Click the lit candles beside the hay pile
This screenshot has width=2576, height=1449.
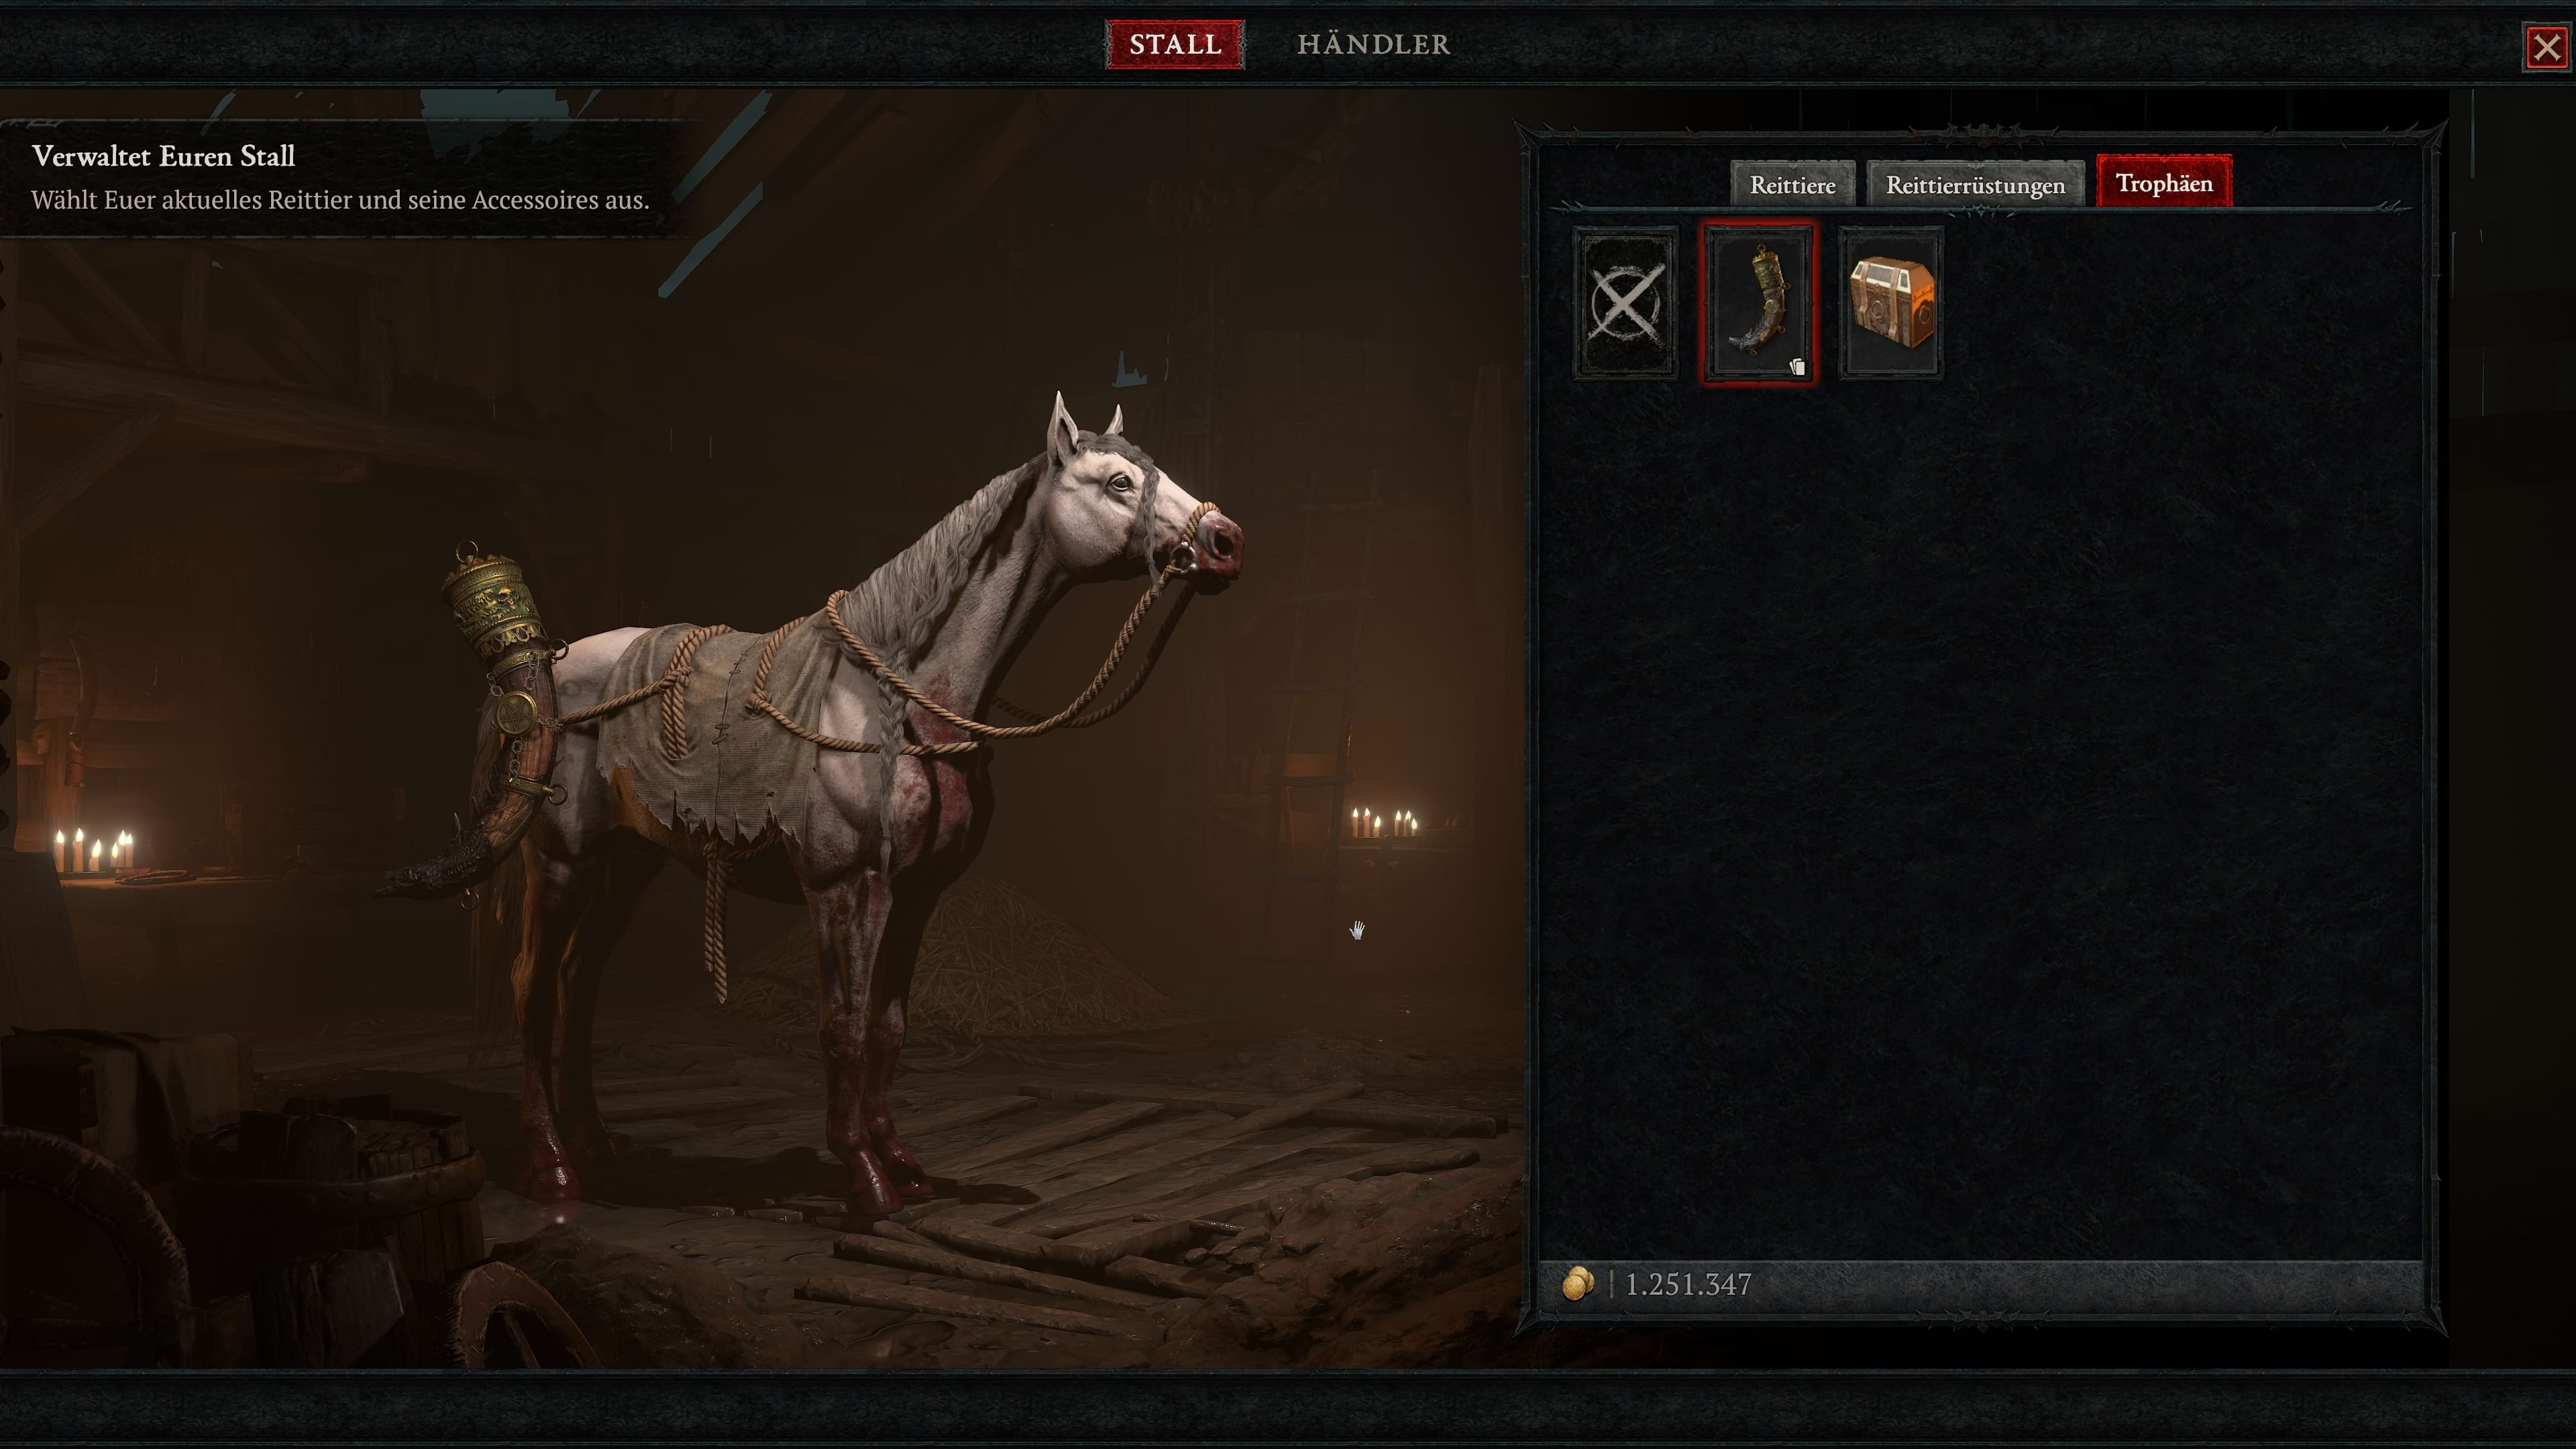pos(1384,822)
